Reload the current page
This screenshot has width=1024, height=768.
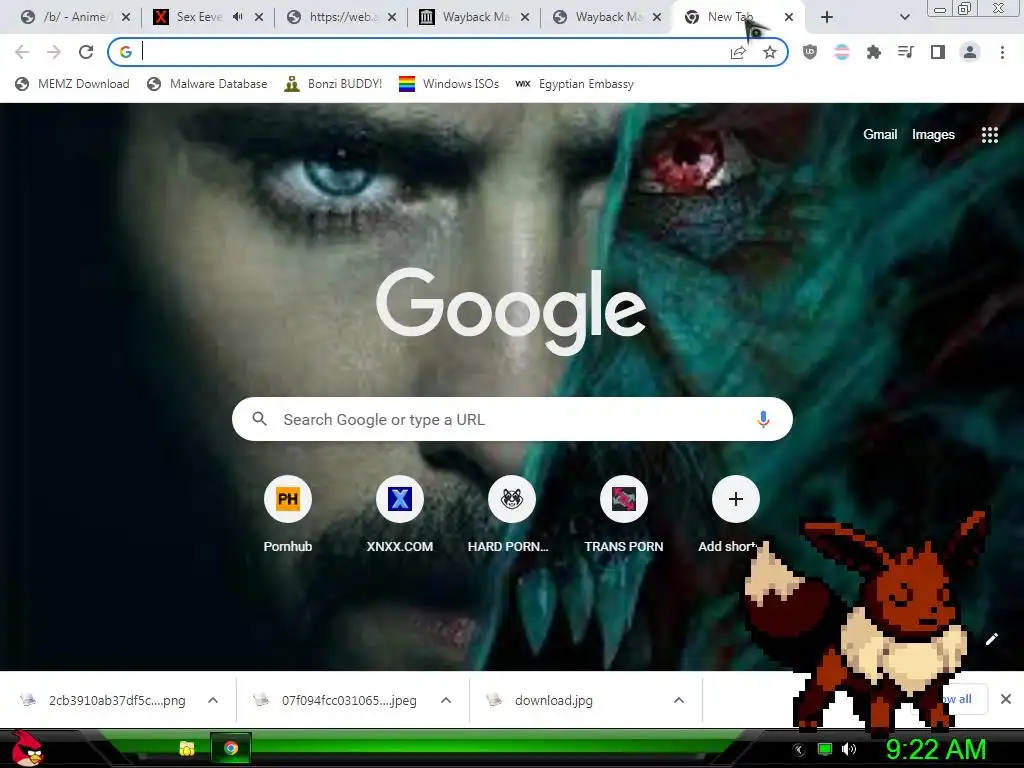86,52
